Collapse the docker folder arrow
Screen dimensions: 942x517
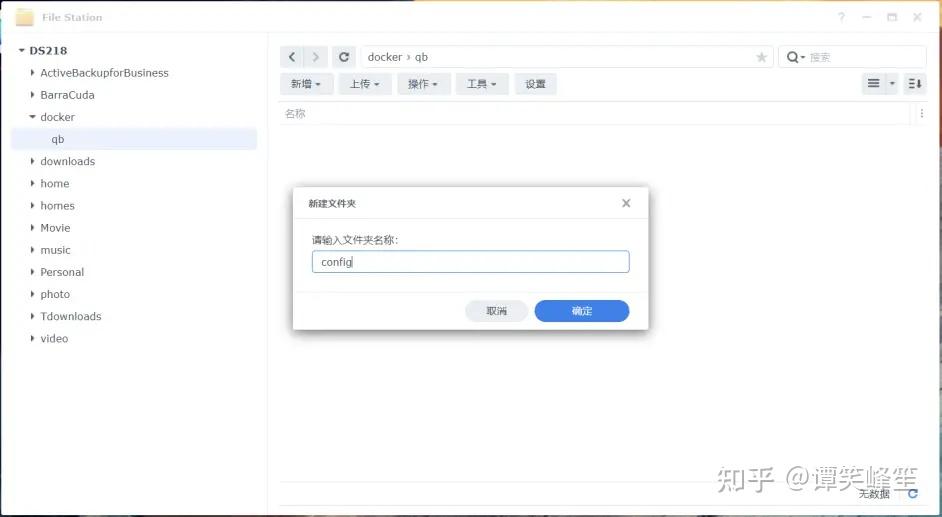(32, 117)
